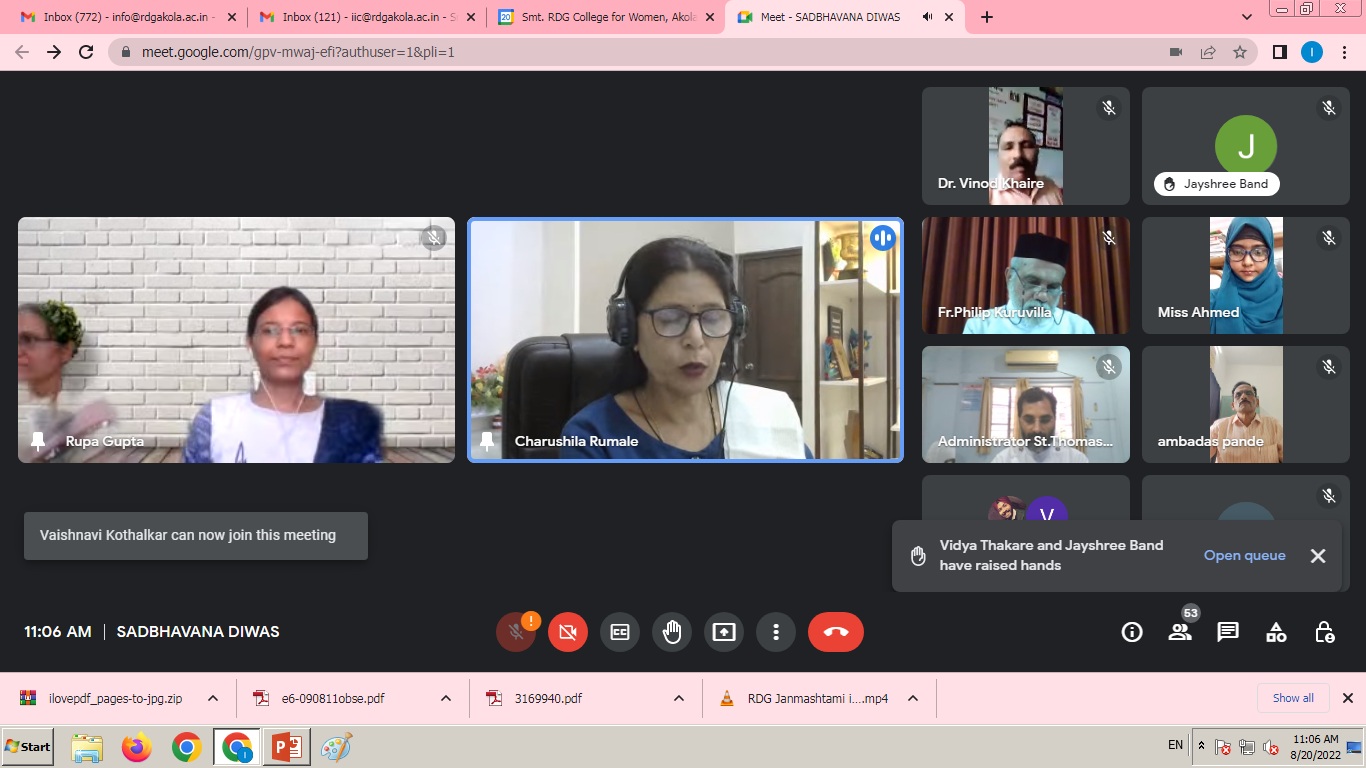1366x768 pixels.
Task: Toggle captions CC button
Action: (620, 632)
